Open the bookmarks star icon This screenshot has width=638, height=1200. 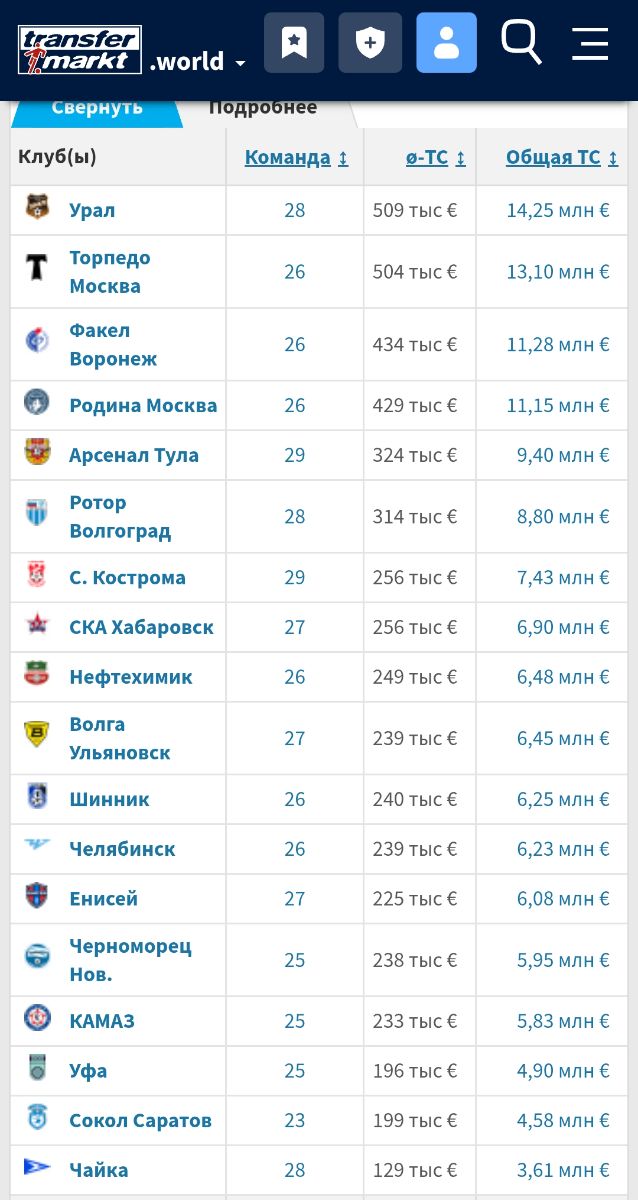pyautogui.click(x=294, y=43)
